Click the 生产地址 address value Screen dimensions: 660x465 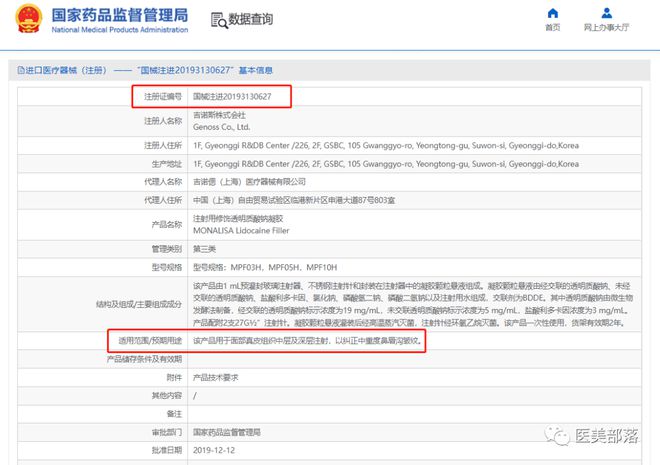(x=386, y=164)
